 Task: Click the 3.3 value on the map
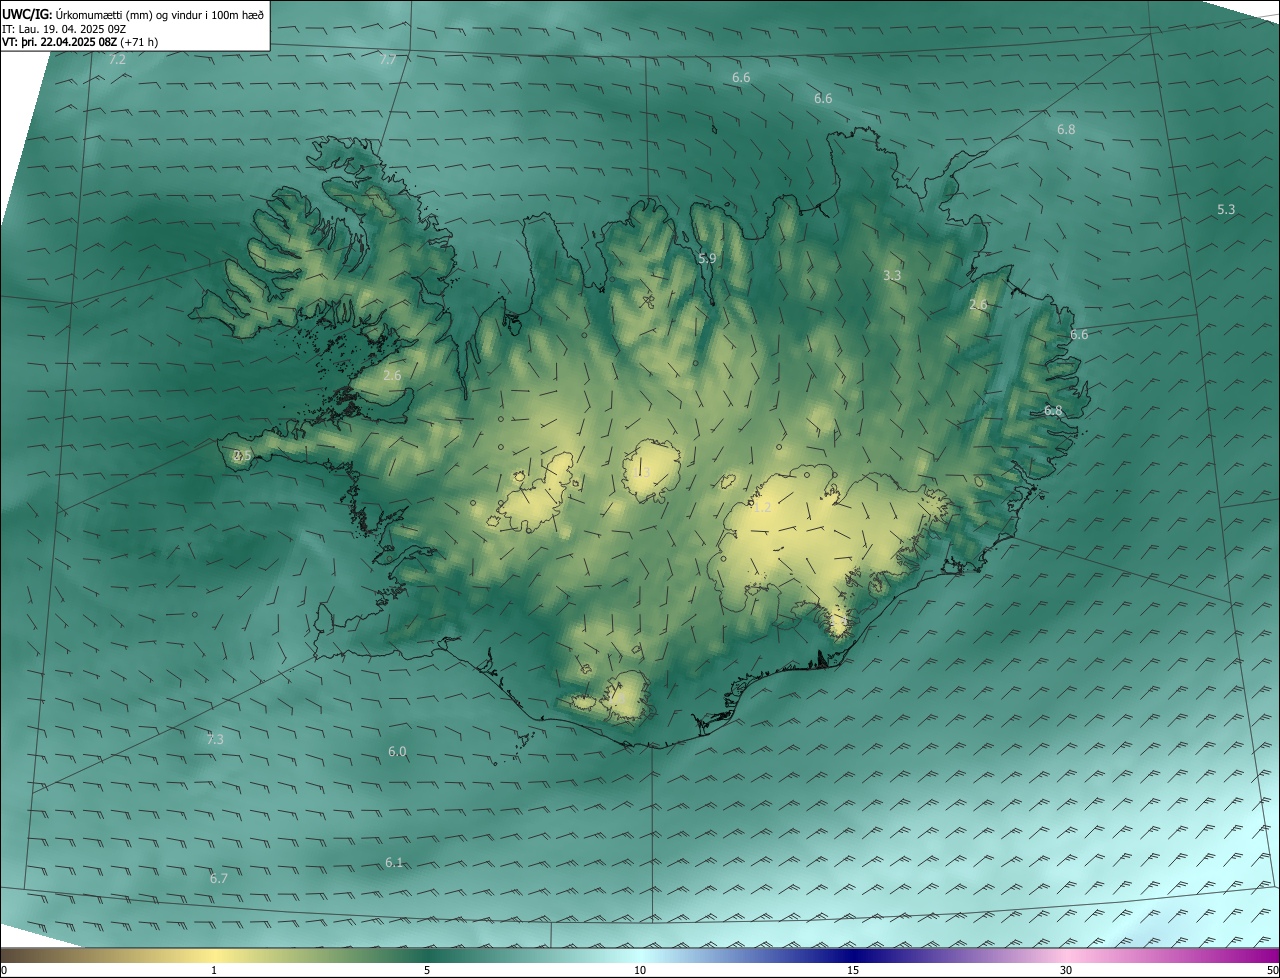(x=893, y=275)
